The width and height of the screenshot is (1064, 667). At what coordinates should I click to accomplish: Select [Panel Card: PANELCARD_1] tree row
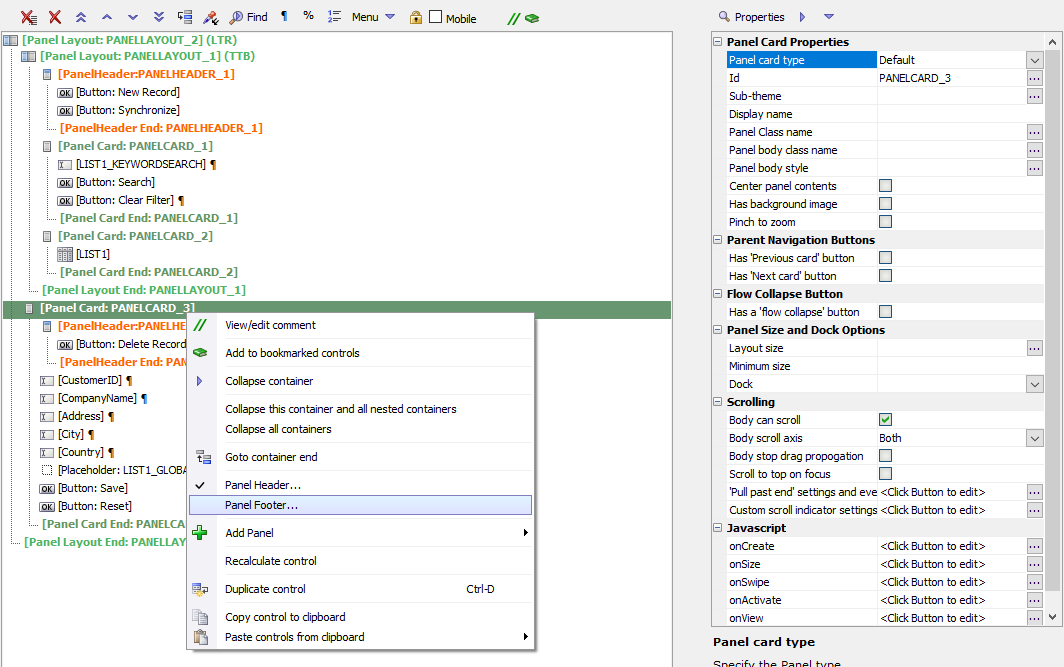pyautogui.click(x=135, y=146)
